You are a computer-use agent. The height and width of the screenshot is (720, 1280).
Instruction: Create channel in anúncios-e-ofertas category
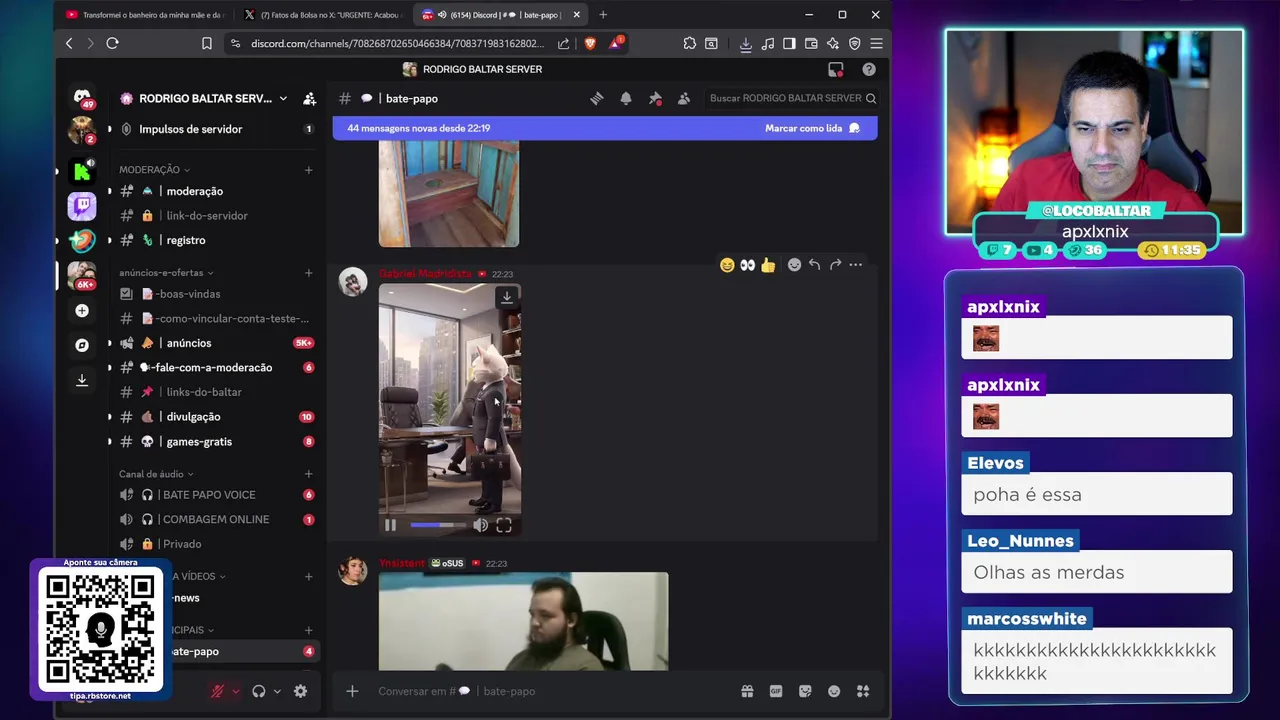point(308,273)
